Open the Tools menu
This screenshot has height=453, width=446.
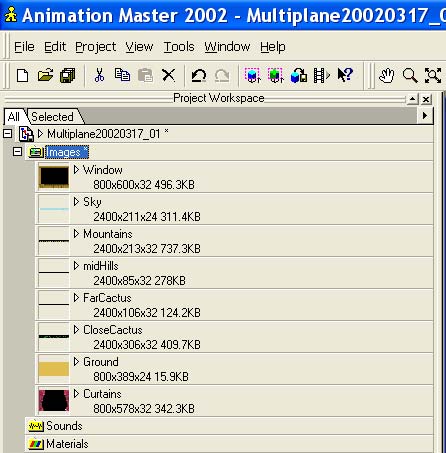point(179,47)
